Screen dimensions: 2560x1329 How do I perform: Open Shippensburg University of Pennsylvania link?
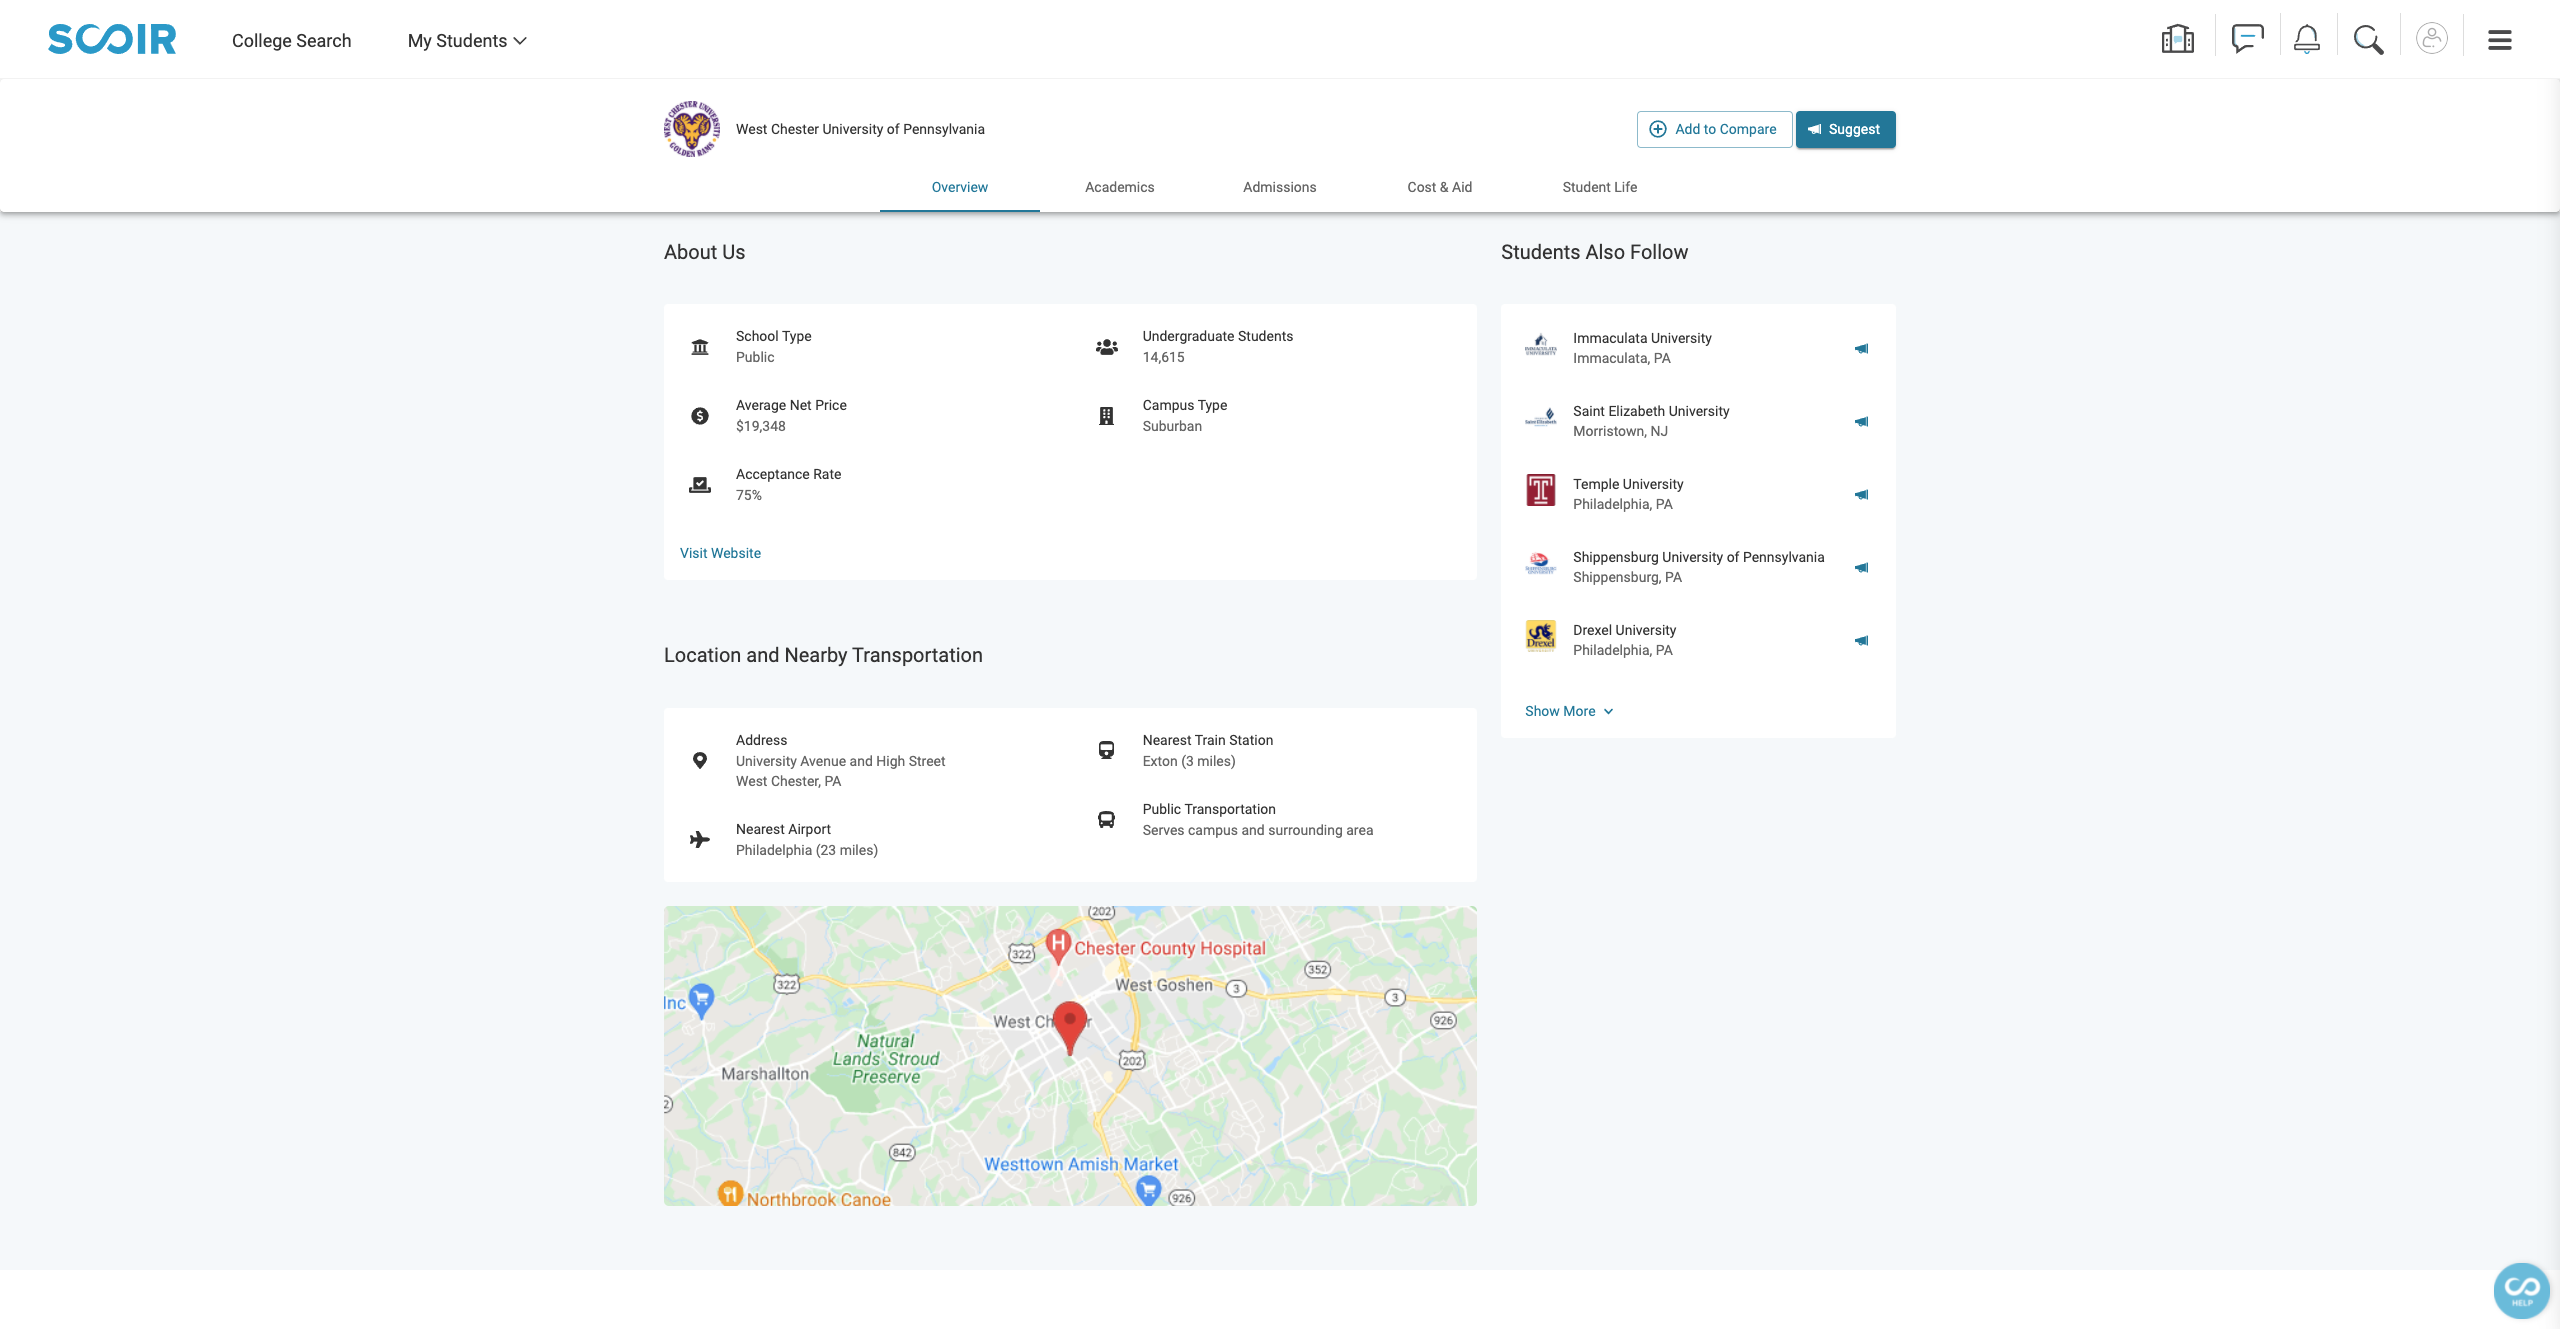coord(1698,557)
